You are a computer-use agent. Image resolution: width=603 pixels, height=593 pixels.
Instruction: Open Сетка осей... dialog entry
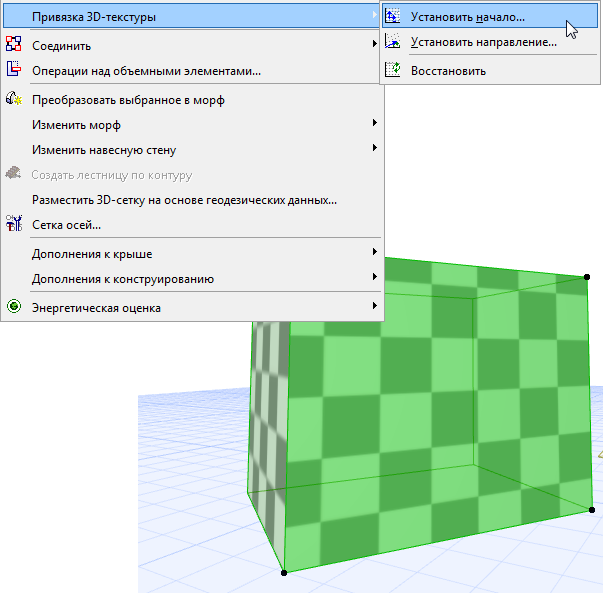(191, 225)
